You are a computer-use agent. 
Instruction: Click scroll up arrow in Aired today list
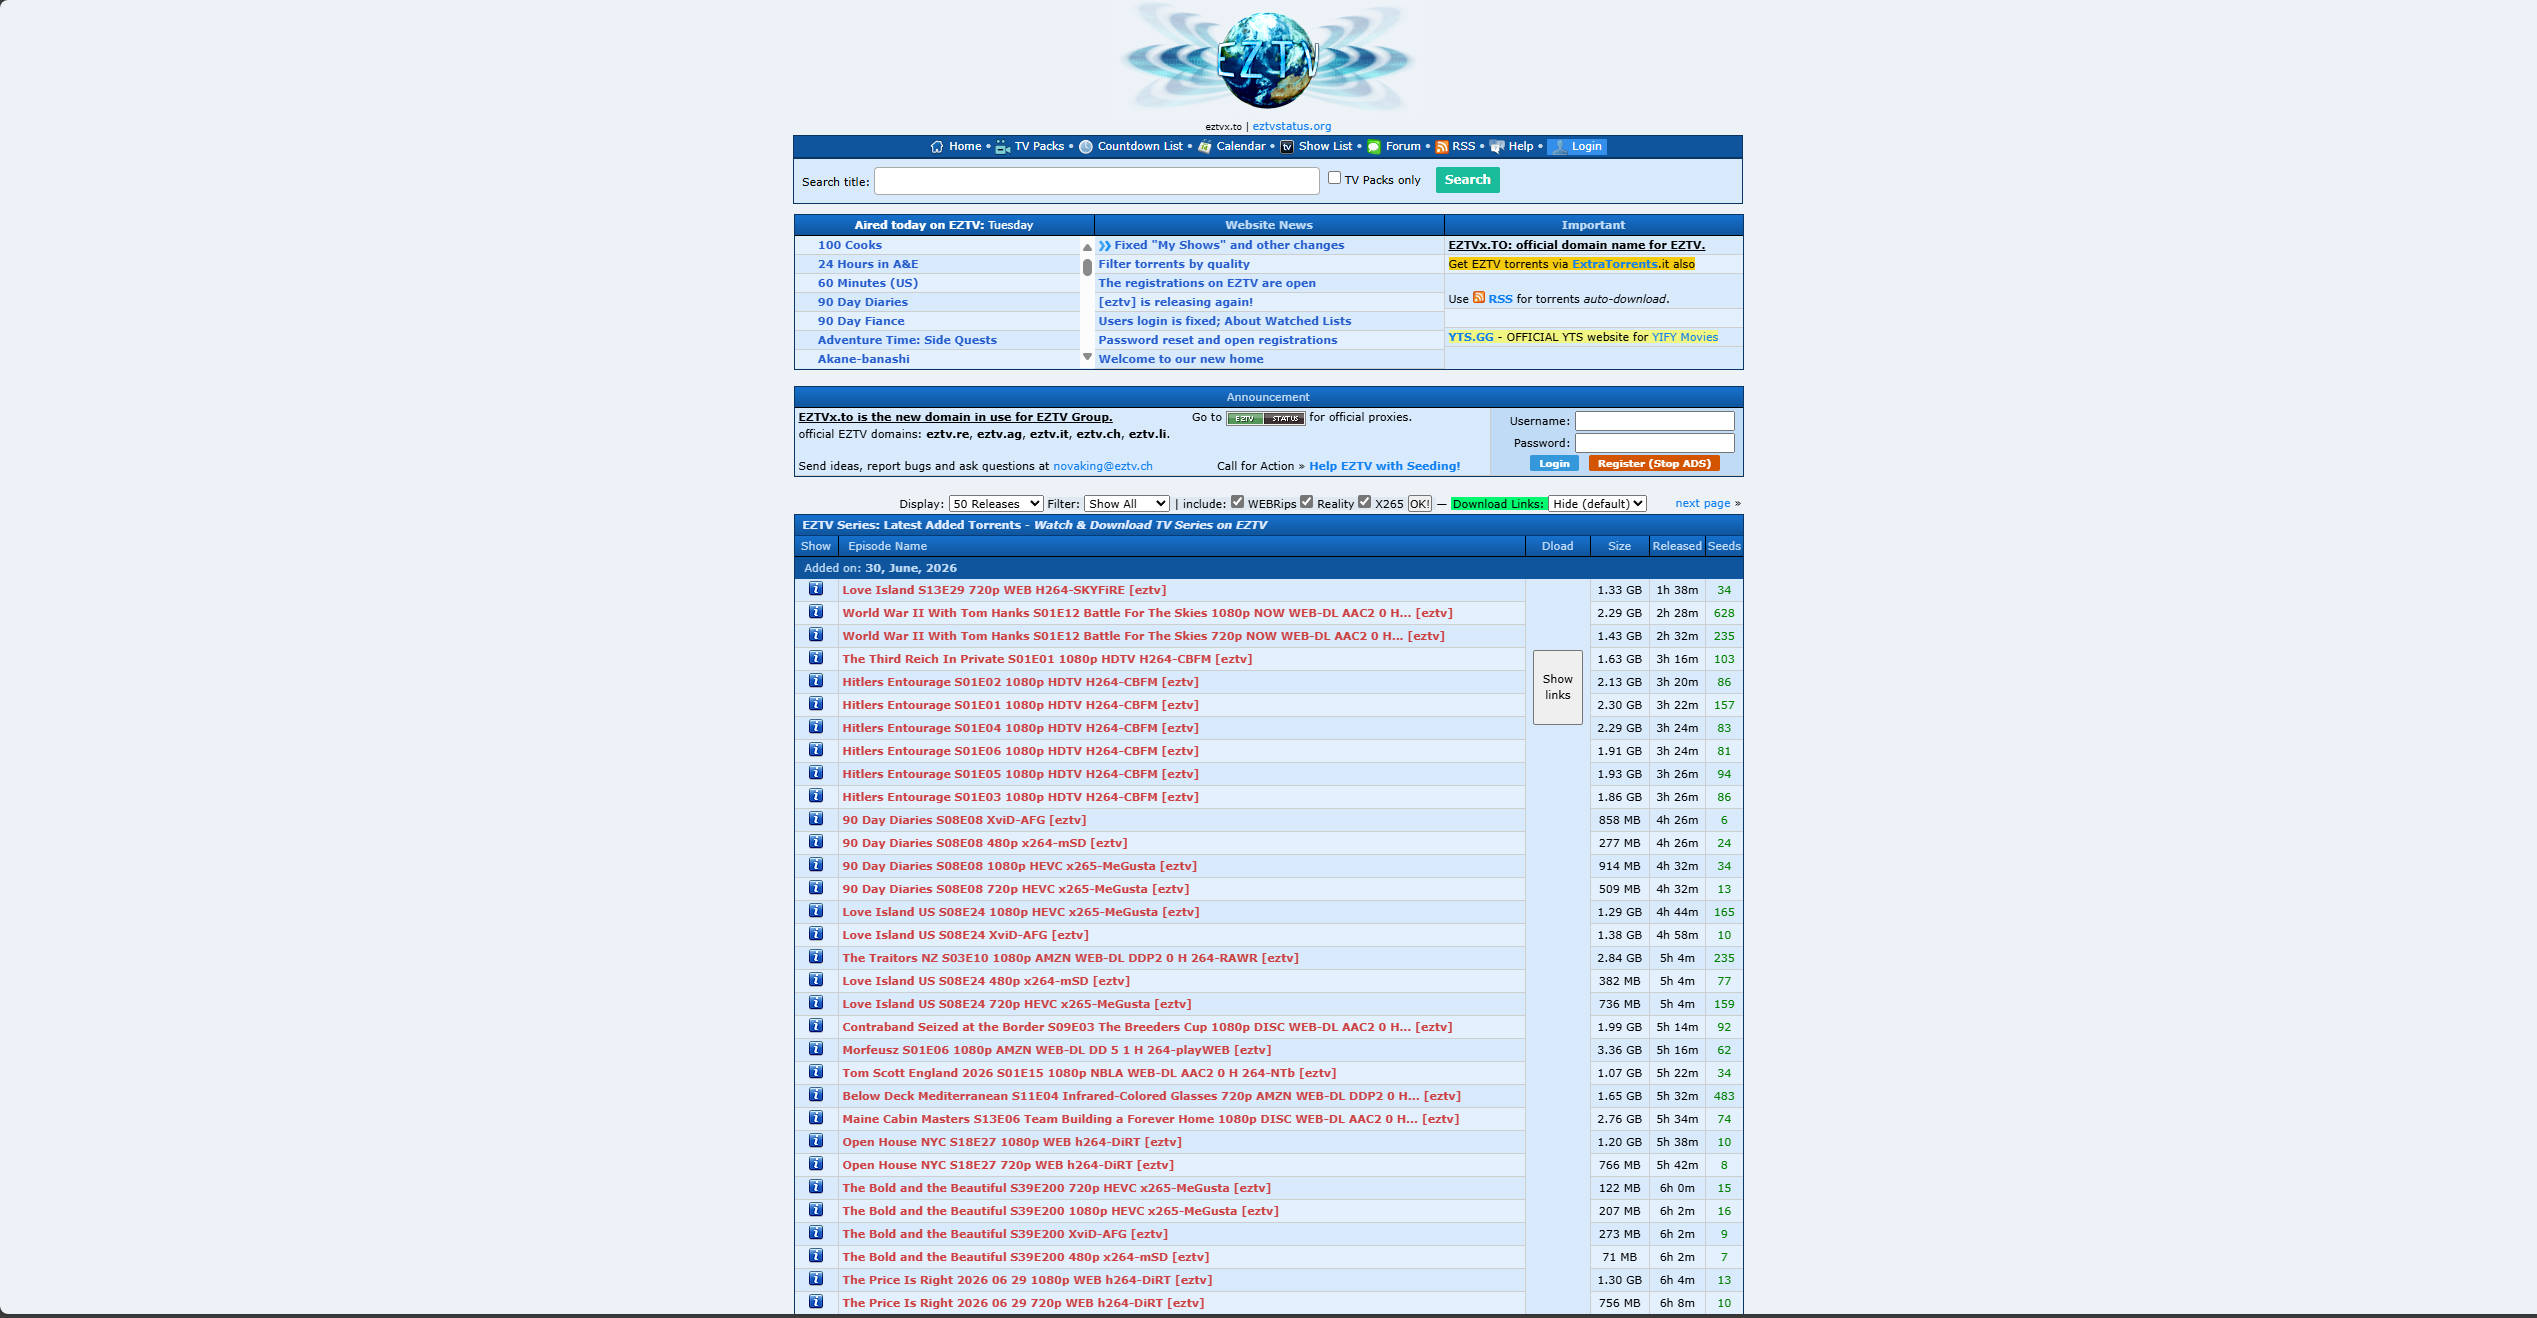coord(1087,247)
